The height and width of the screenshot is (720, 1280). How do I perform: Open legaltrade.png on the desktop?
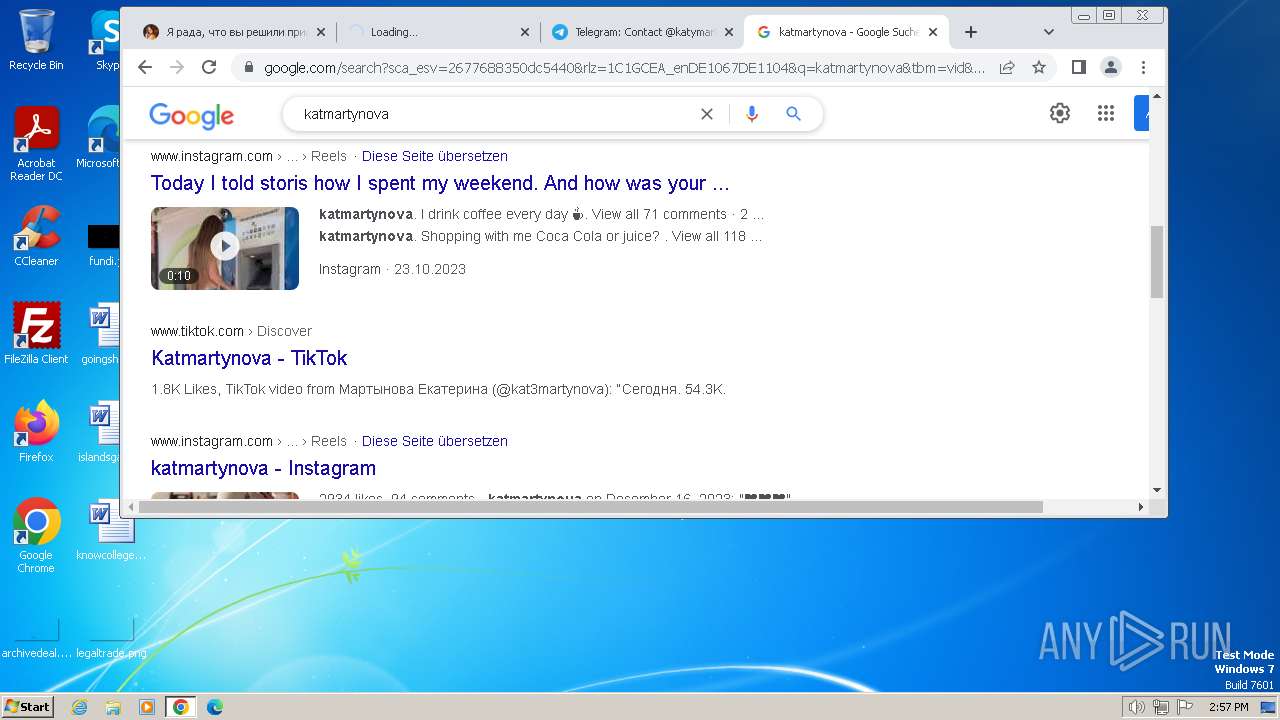pos(110,640)
